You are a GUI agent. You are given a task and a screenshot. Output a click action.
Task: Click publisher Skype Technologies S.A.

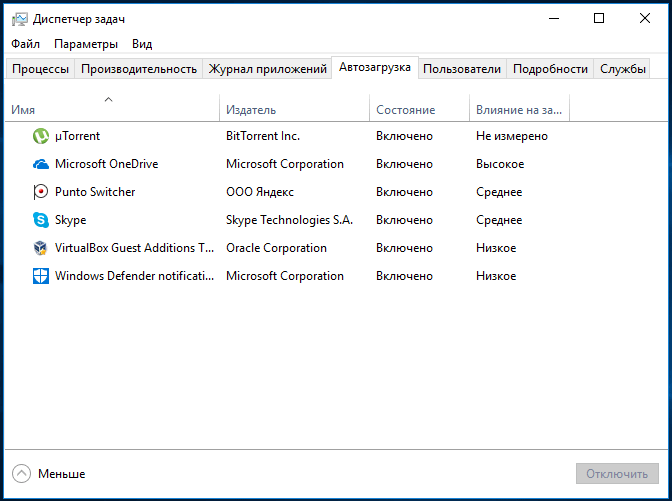click(x=290, y=220)
